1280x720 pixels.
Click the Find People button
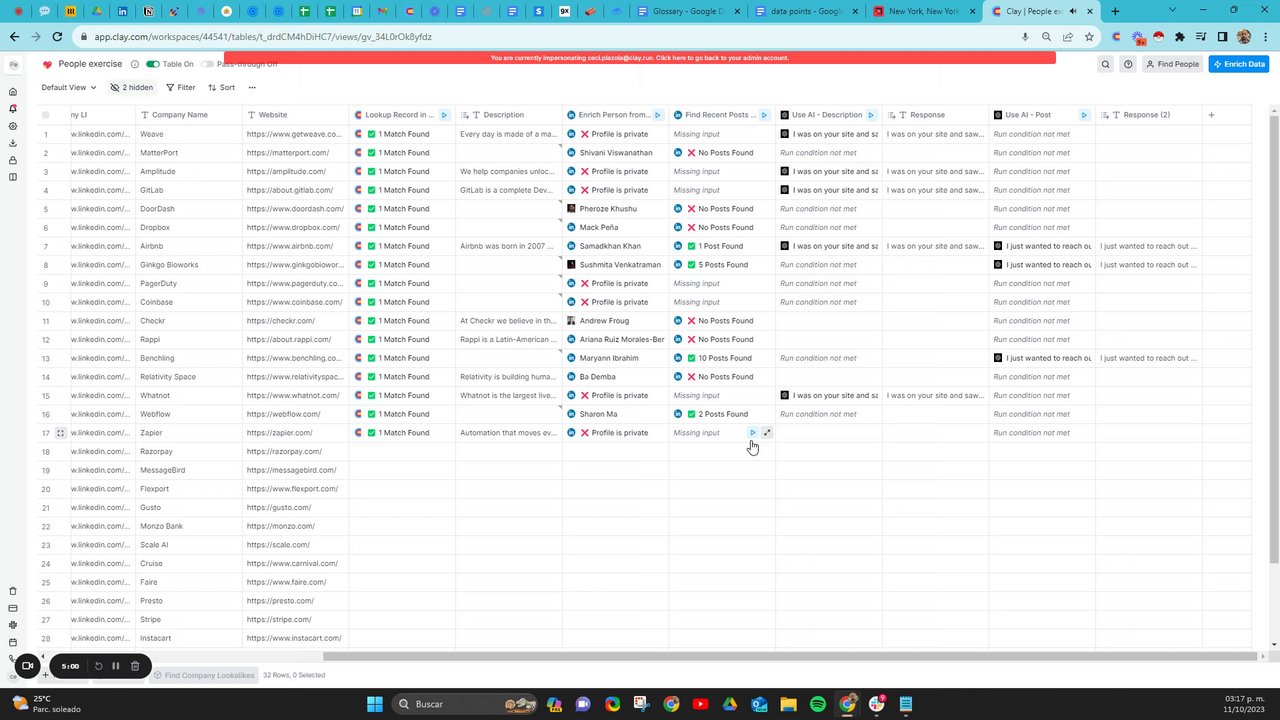pyautogui.click(x=1172, y=64)
